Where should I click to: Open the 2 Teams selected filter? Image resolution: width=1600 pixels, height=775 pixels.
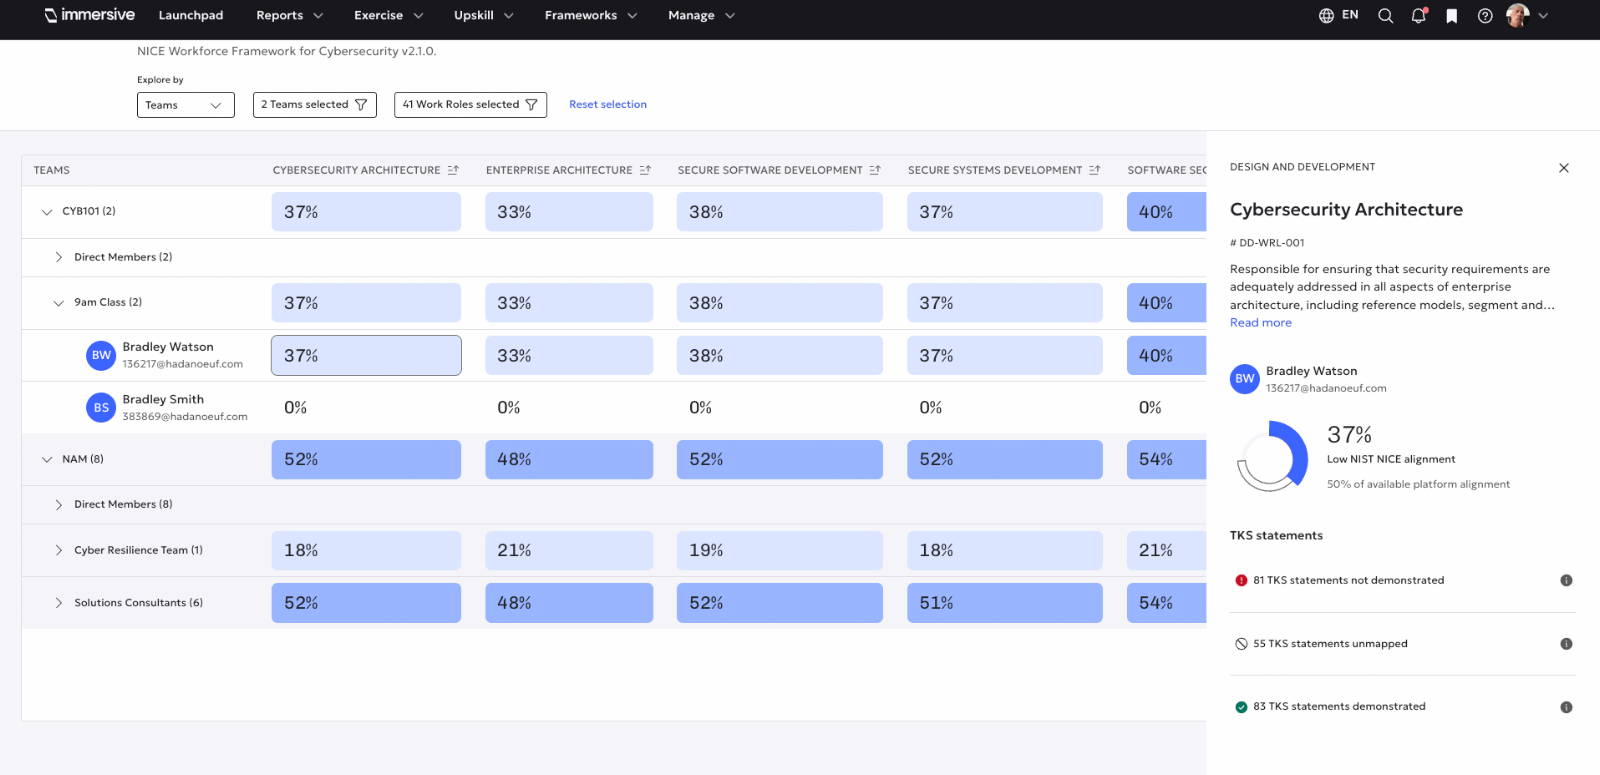(x=315, y=105)
